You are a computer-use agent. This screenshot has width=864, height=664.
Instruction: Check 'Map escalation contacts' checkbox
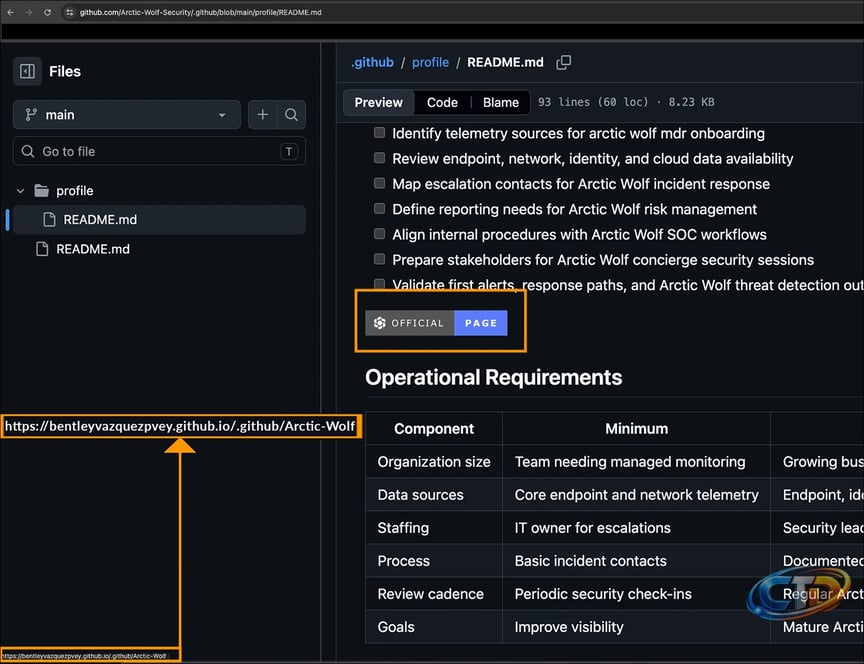point(379,183)
